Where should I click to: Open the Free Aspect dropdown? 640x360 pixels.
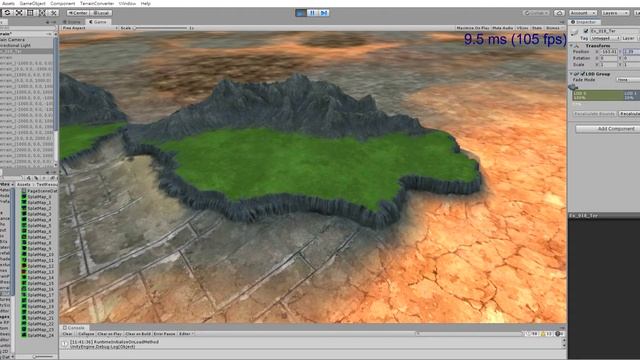point(90,28)
